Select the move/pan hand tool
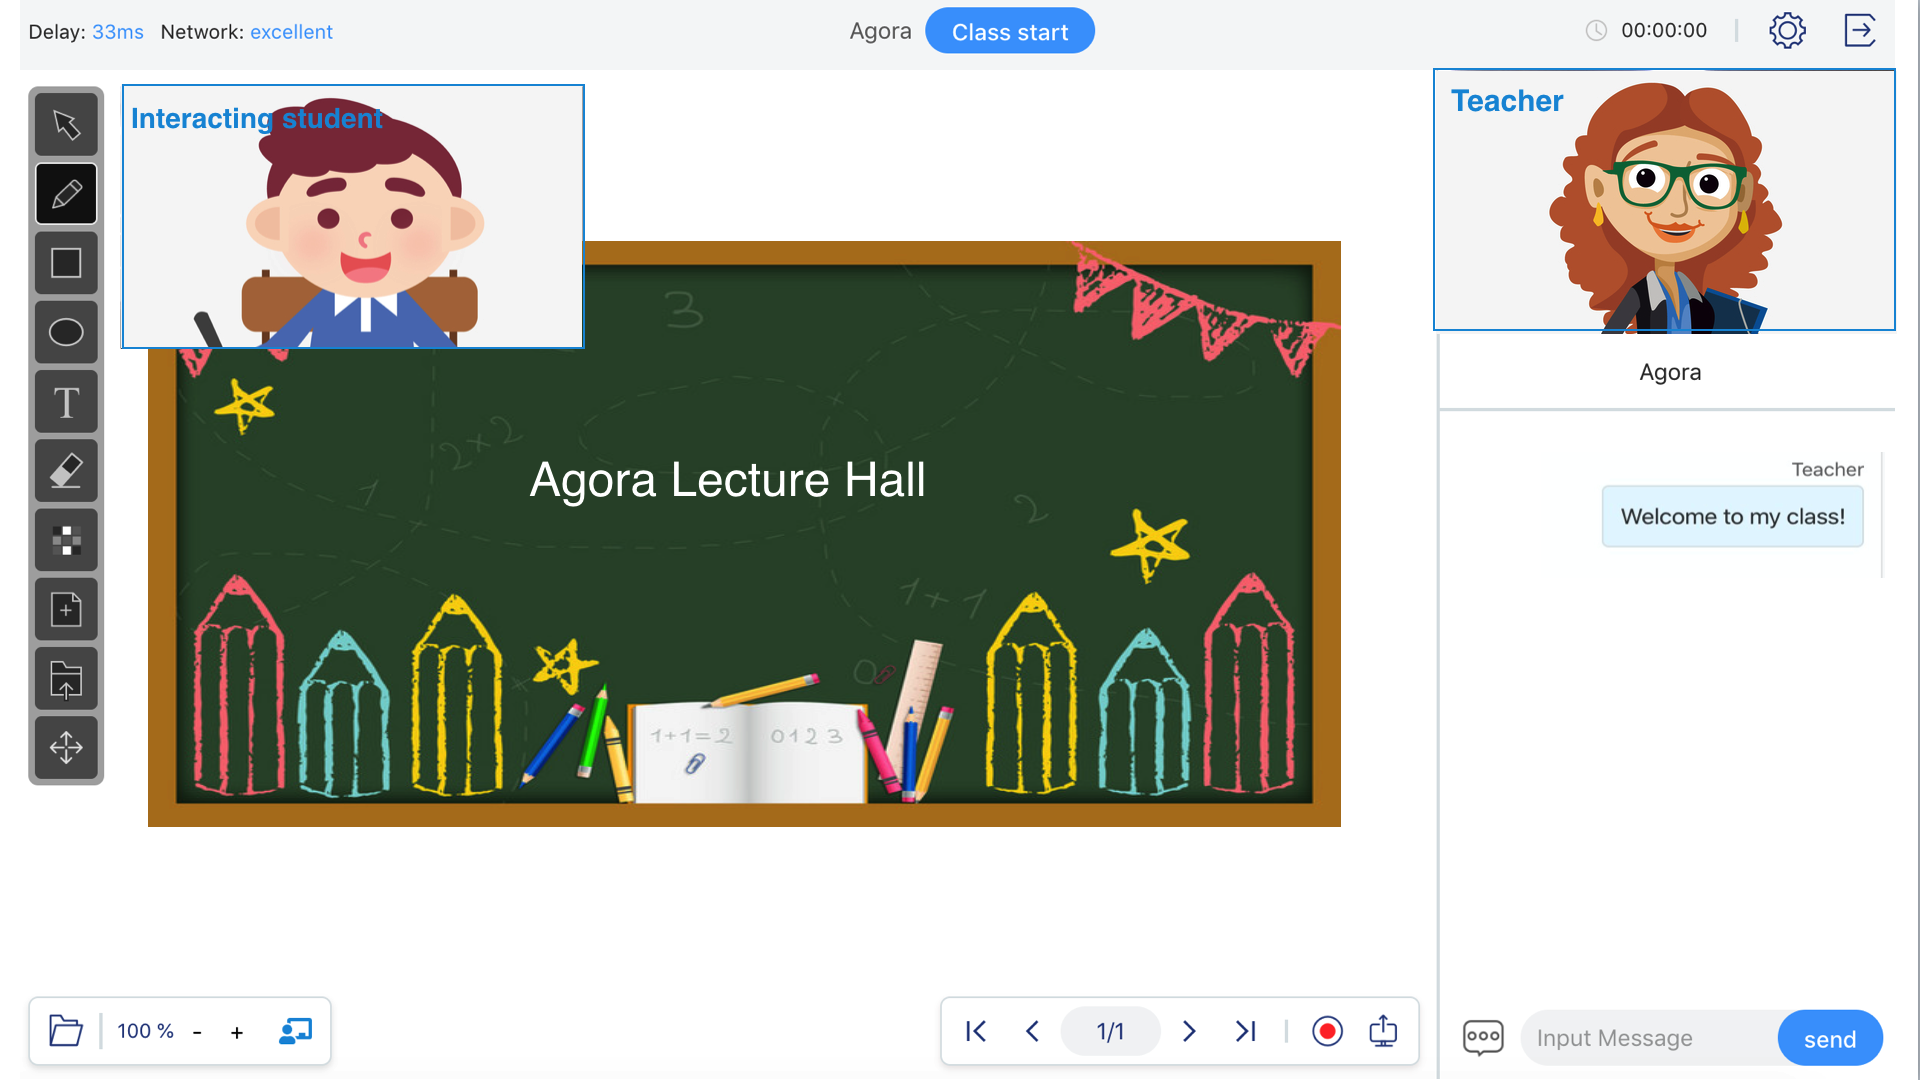Viewport: 1920px width, 1080px height. pos(66,747)
